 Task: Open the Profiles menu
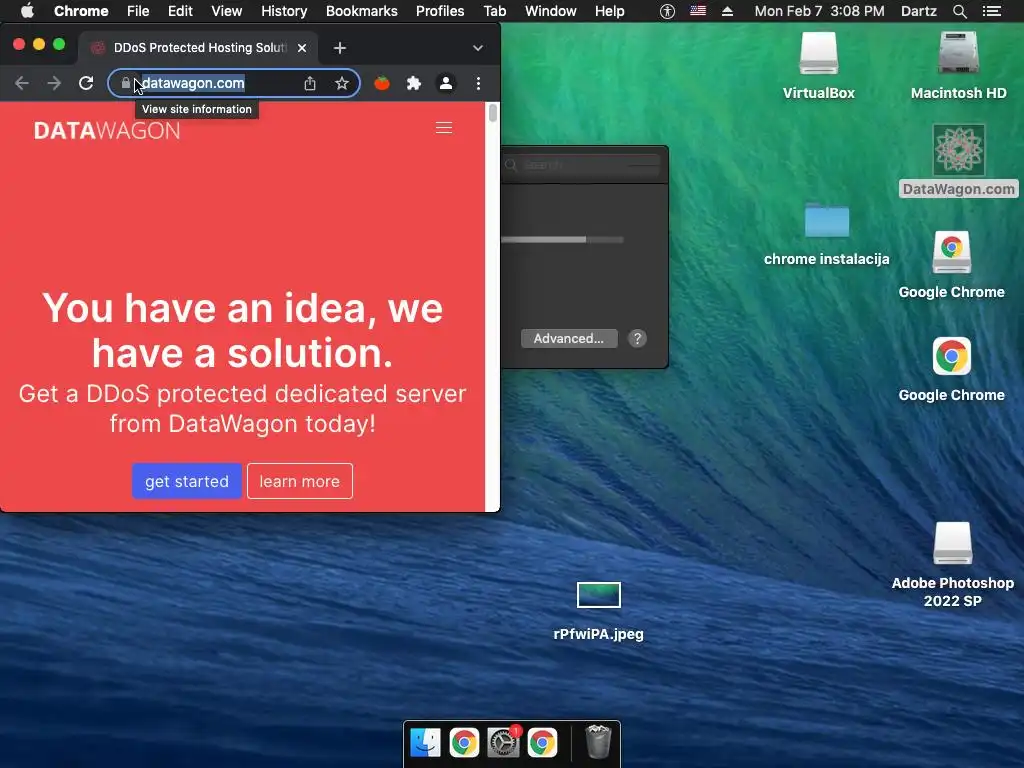pos(440,11)
